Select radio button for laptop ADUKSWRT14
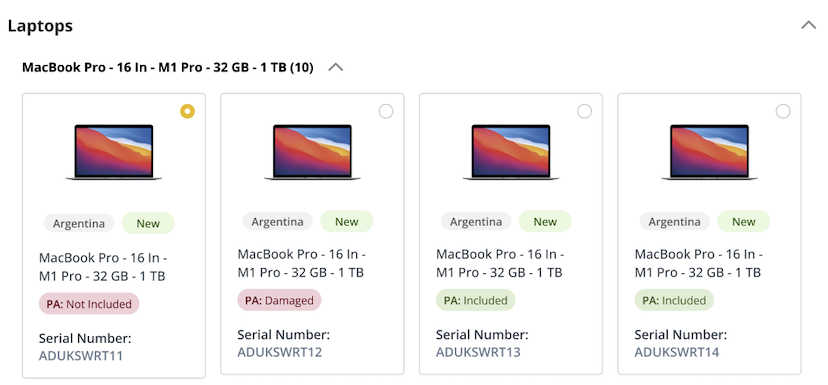 tap(783, 111)
